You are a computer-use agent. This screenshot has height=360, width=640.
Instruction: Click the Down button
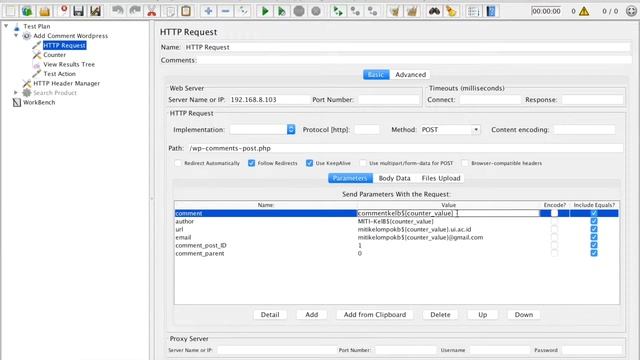click(x=524, y=315)
